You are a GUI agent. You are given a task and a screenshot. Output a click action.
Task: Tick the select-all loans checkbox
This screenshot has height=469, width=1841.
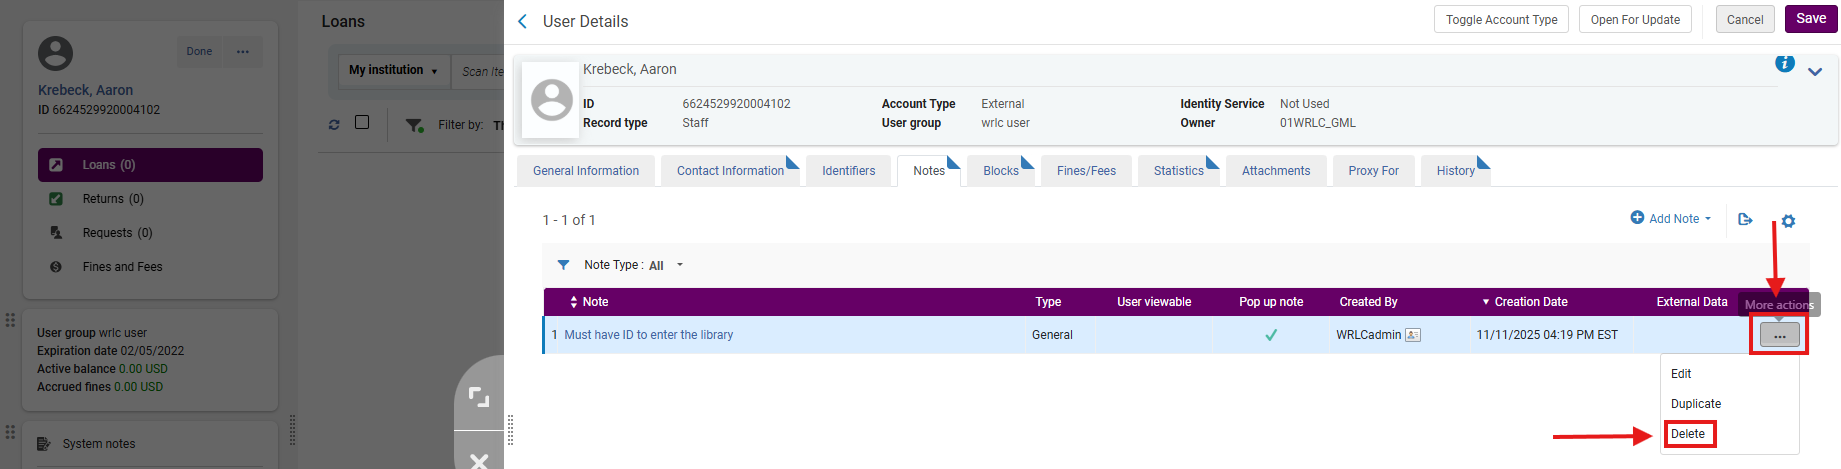point(362,123)
